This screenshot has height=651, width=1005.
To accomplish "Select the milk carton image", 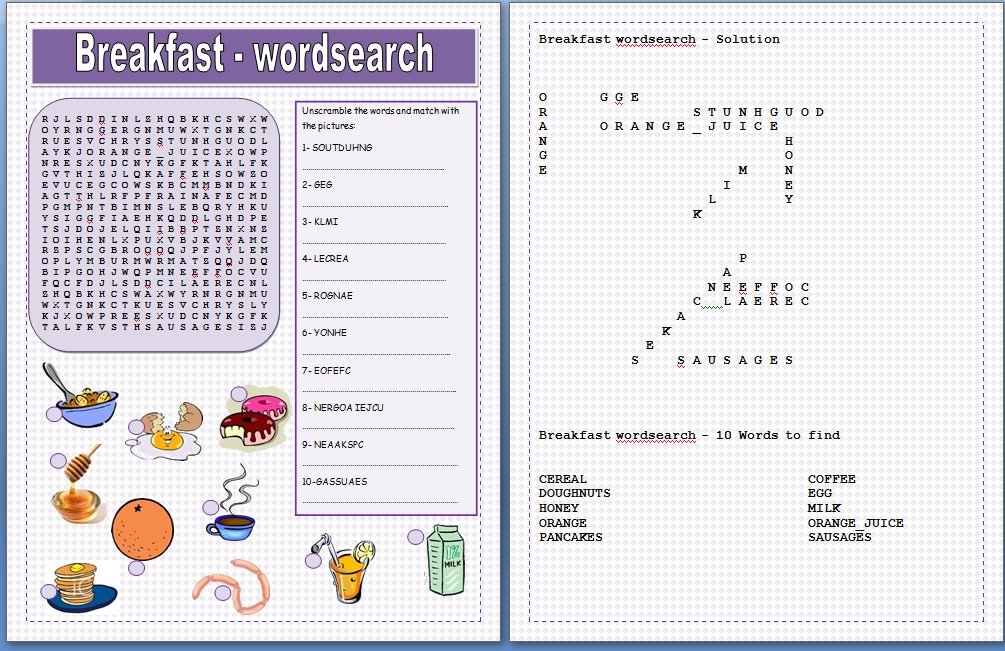I will pyautogui.click(x=446, y=560).
